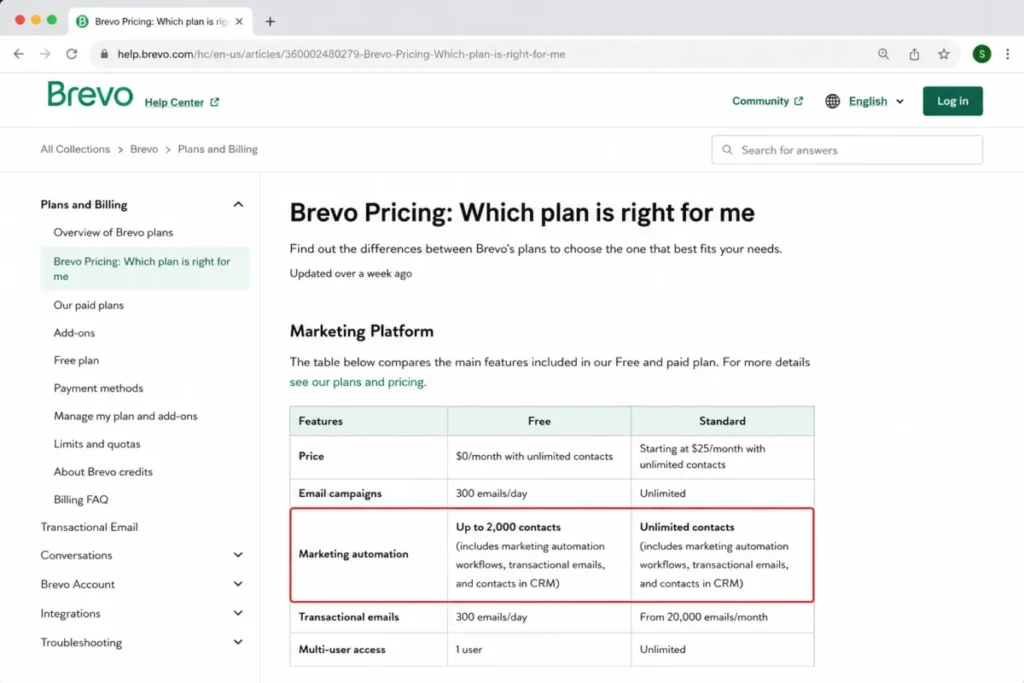Click the padlock site info icon
Viewport: 1024px width, 683px height.
coord(104,54)
